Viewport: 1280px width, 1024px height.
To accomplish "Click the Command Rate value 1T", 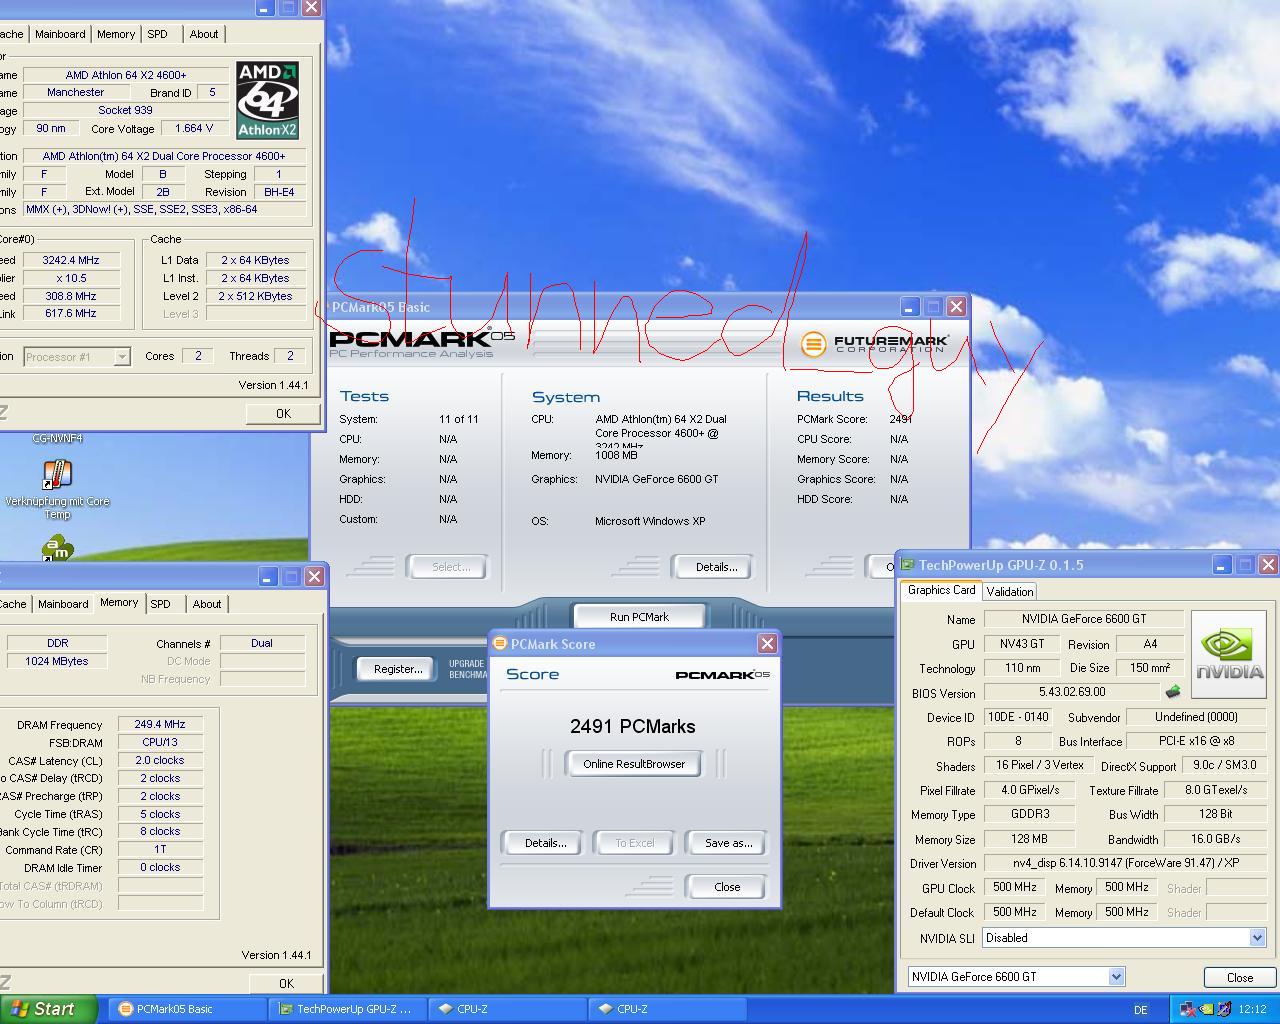I will click(160, 849).
